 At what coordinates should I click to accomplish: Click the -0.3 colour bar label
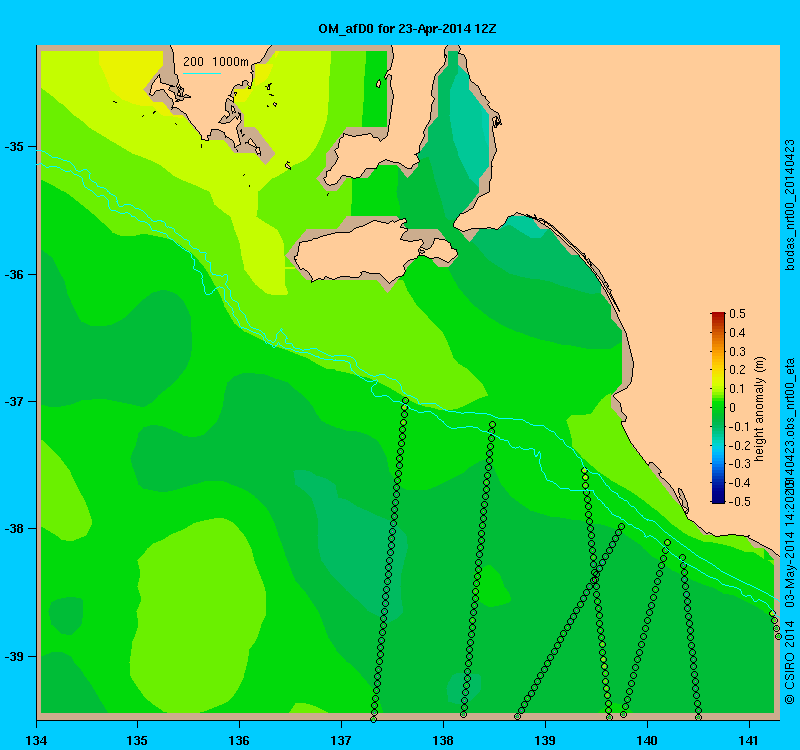pos(739,464)
